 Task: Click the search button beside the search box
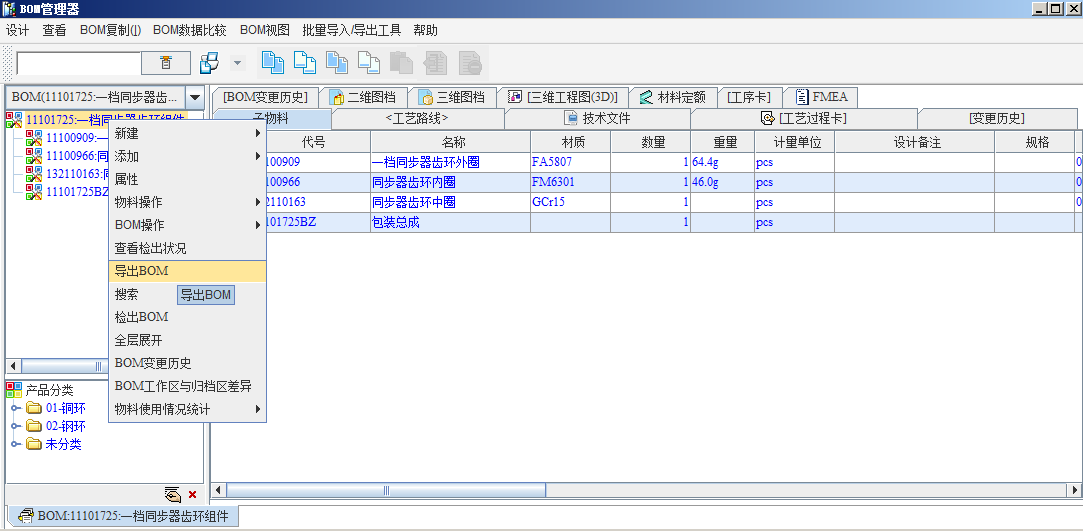[x=165, y=63]
